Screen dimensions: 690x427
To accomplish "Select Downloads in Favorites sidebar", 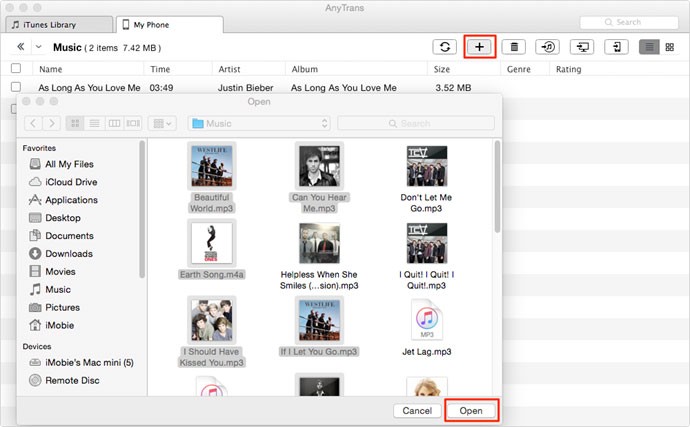I will pos(68,254).
